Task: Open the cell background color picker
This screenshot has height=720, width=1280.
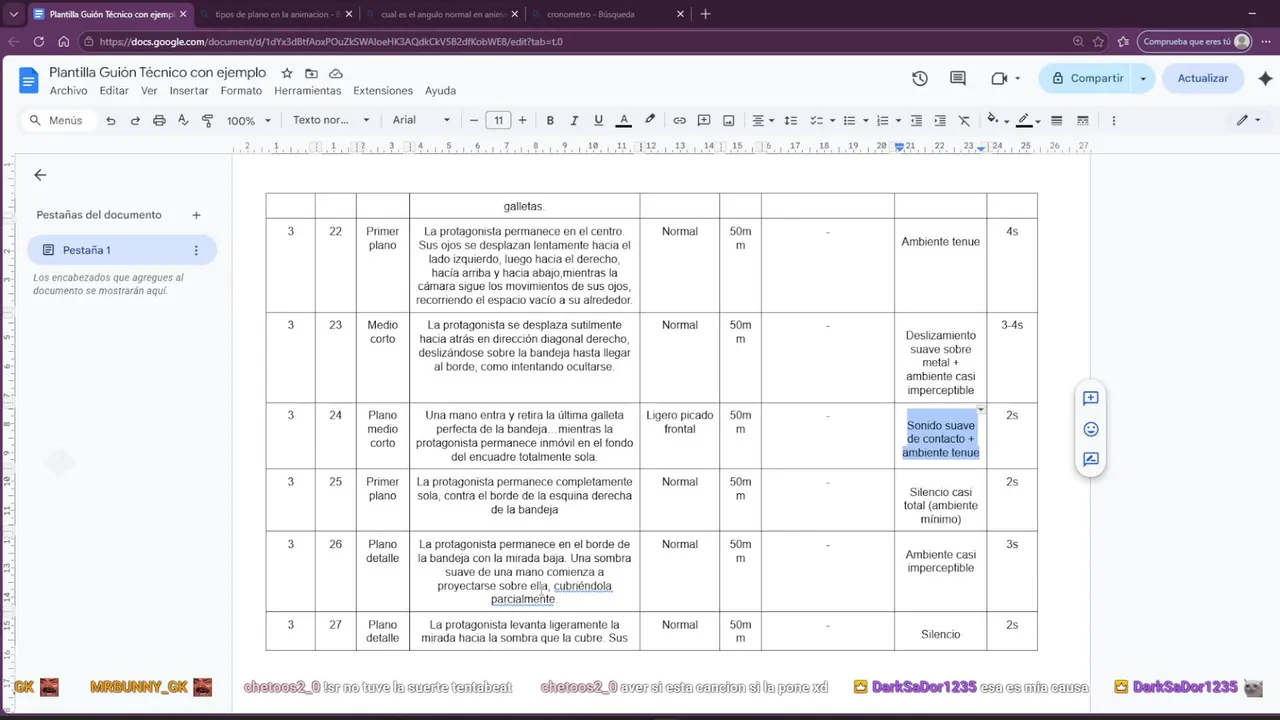Action: (x=997, y=120)
